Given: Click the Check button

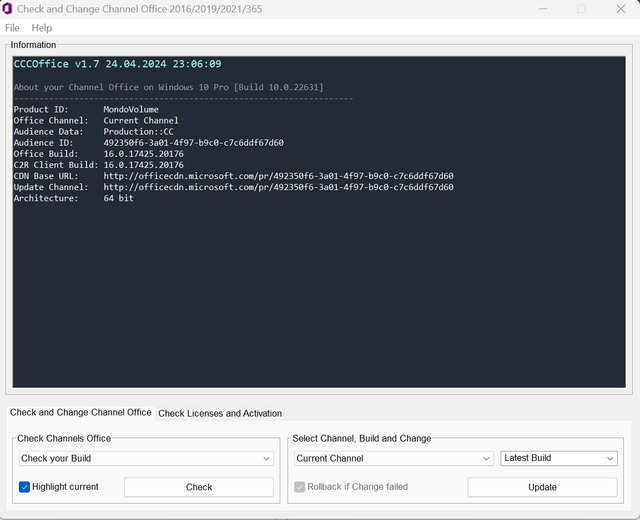Looking at the screenshot, I should [199, 487].
